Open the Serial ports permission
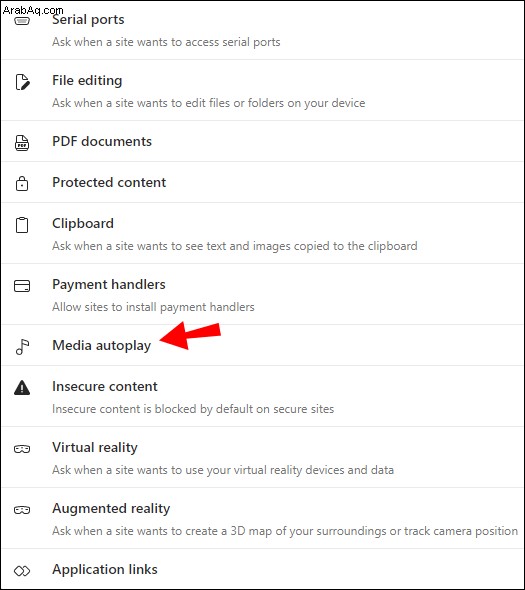Screen dimensions: 525x590 coord(262,30)
